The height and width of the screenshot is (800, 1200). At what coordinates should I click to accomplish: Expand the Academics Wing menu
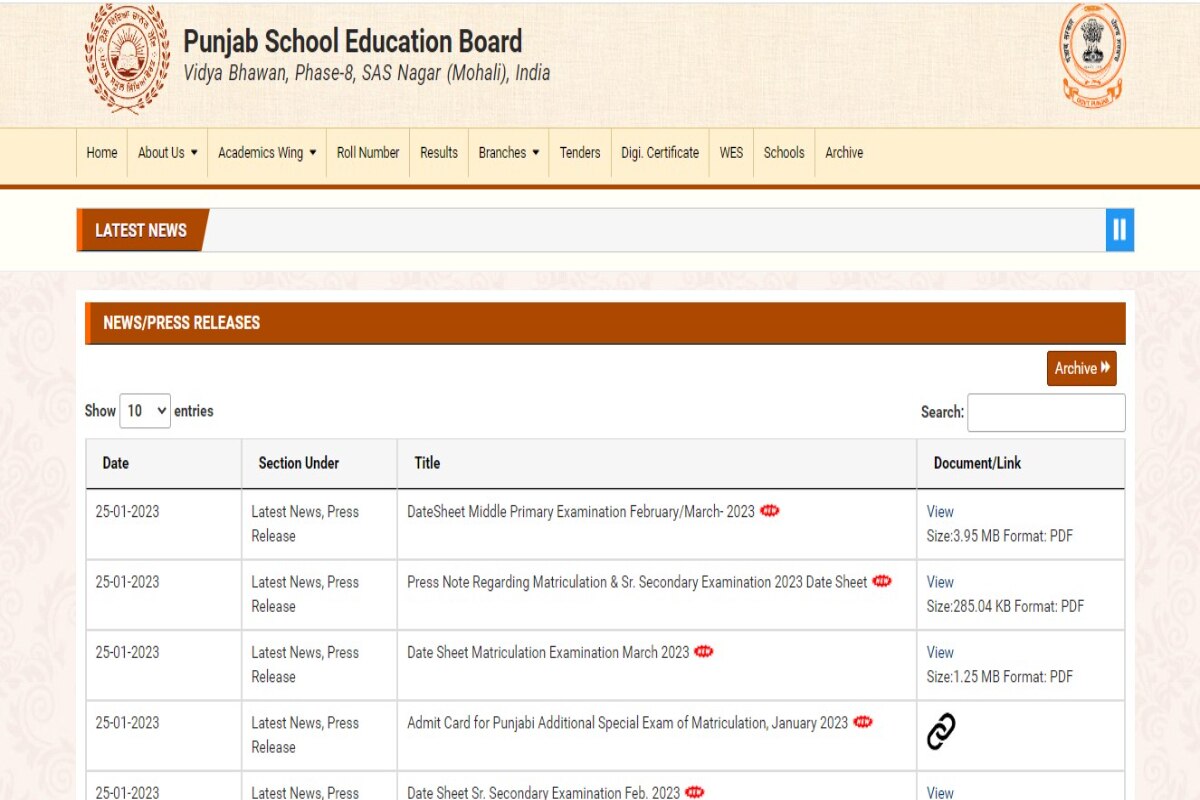[x=266, y=153]
